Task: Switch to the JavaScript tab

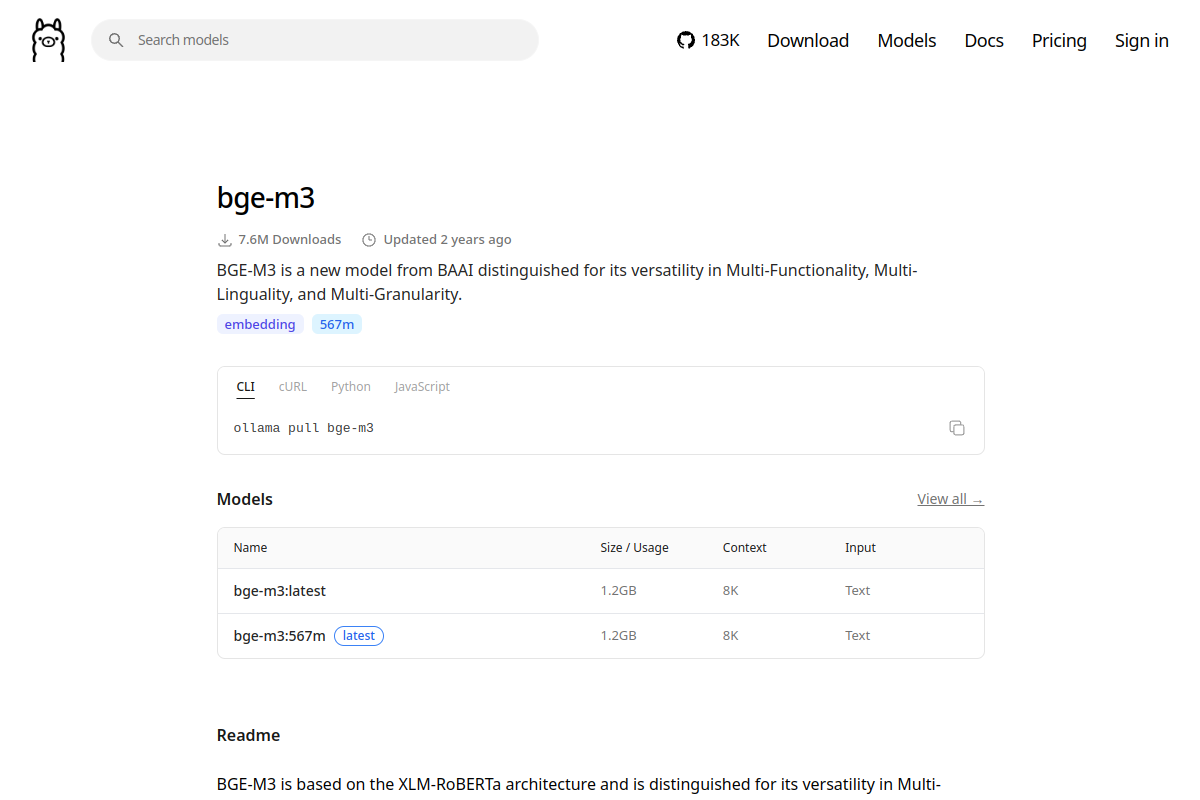Action: coord(422,387)
